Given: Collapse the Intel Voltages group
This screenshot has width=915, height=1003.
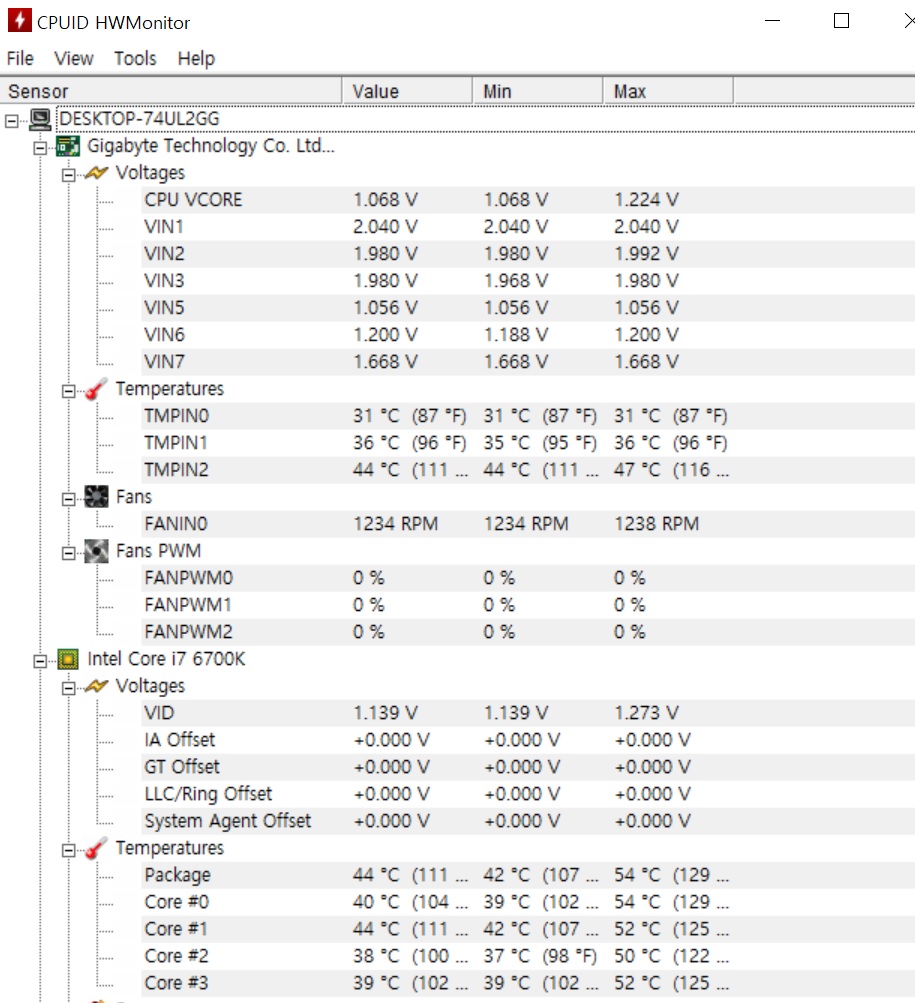Looking at the screenshot, I should click(68, 688).
